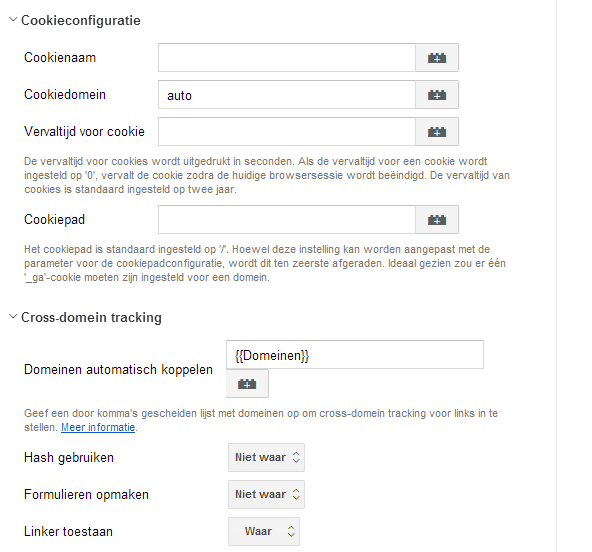592x552 pixels.
Task: Click the Cookieconfiguratie heading text
Action: point(81,20)
